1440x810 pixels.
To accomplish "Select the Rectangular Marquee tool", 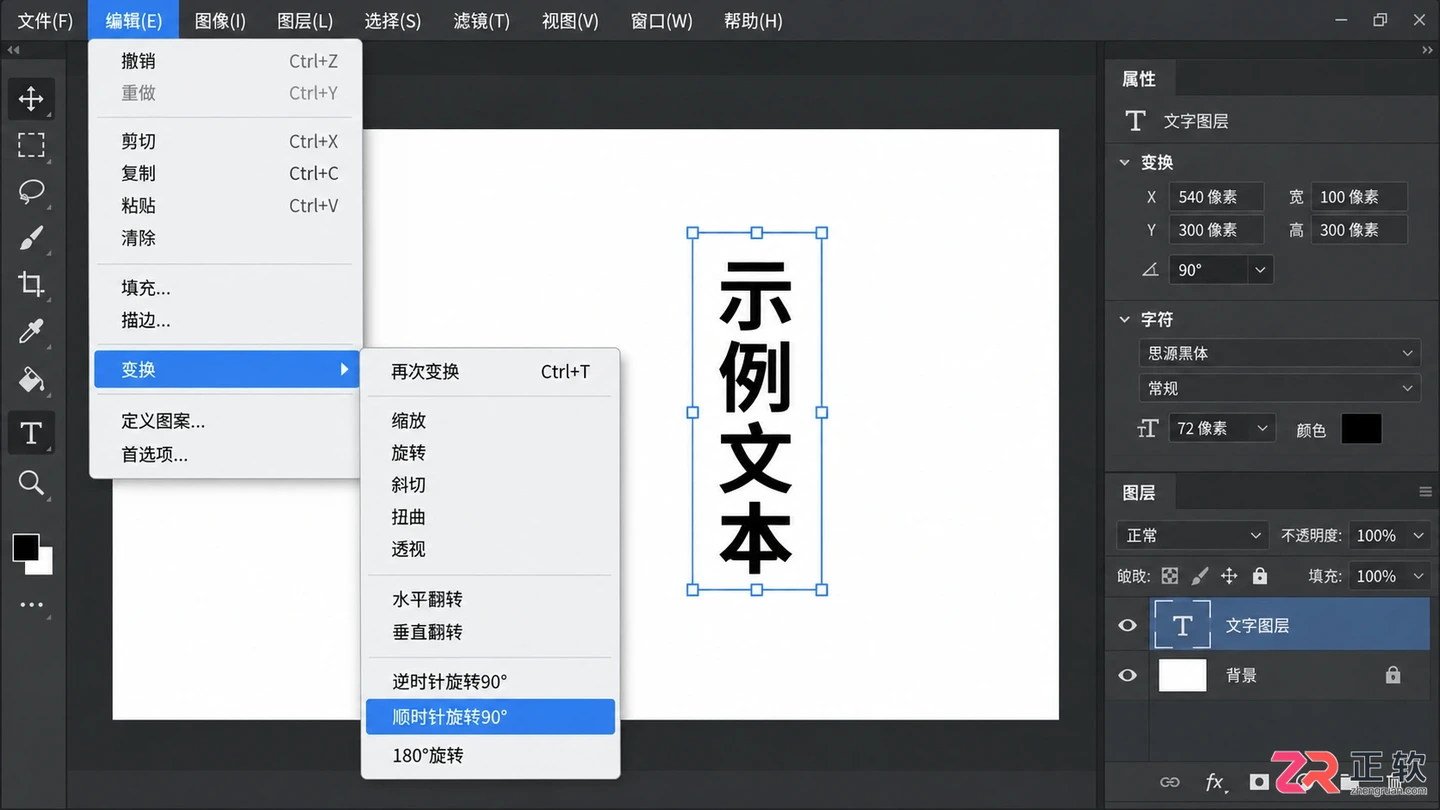I will 31,145.
